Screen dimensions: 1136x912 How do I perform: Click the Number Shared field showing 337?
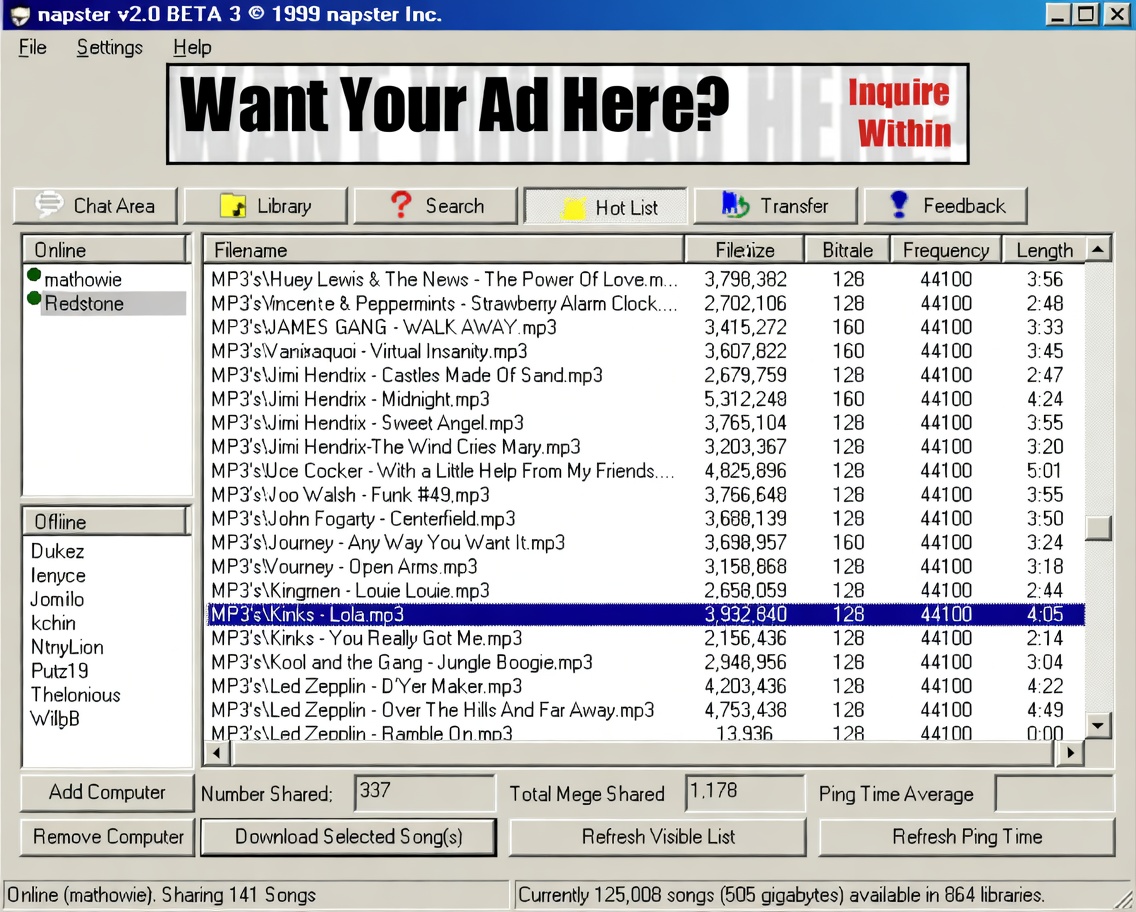(425, 792)
